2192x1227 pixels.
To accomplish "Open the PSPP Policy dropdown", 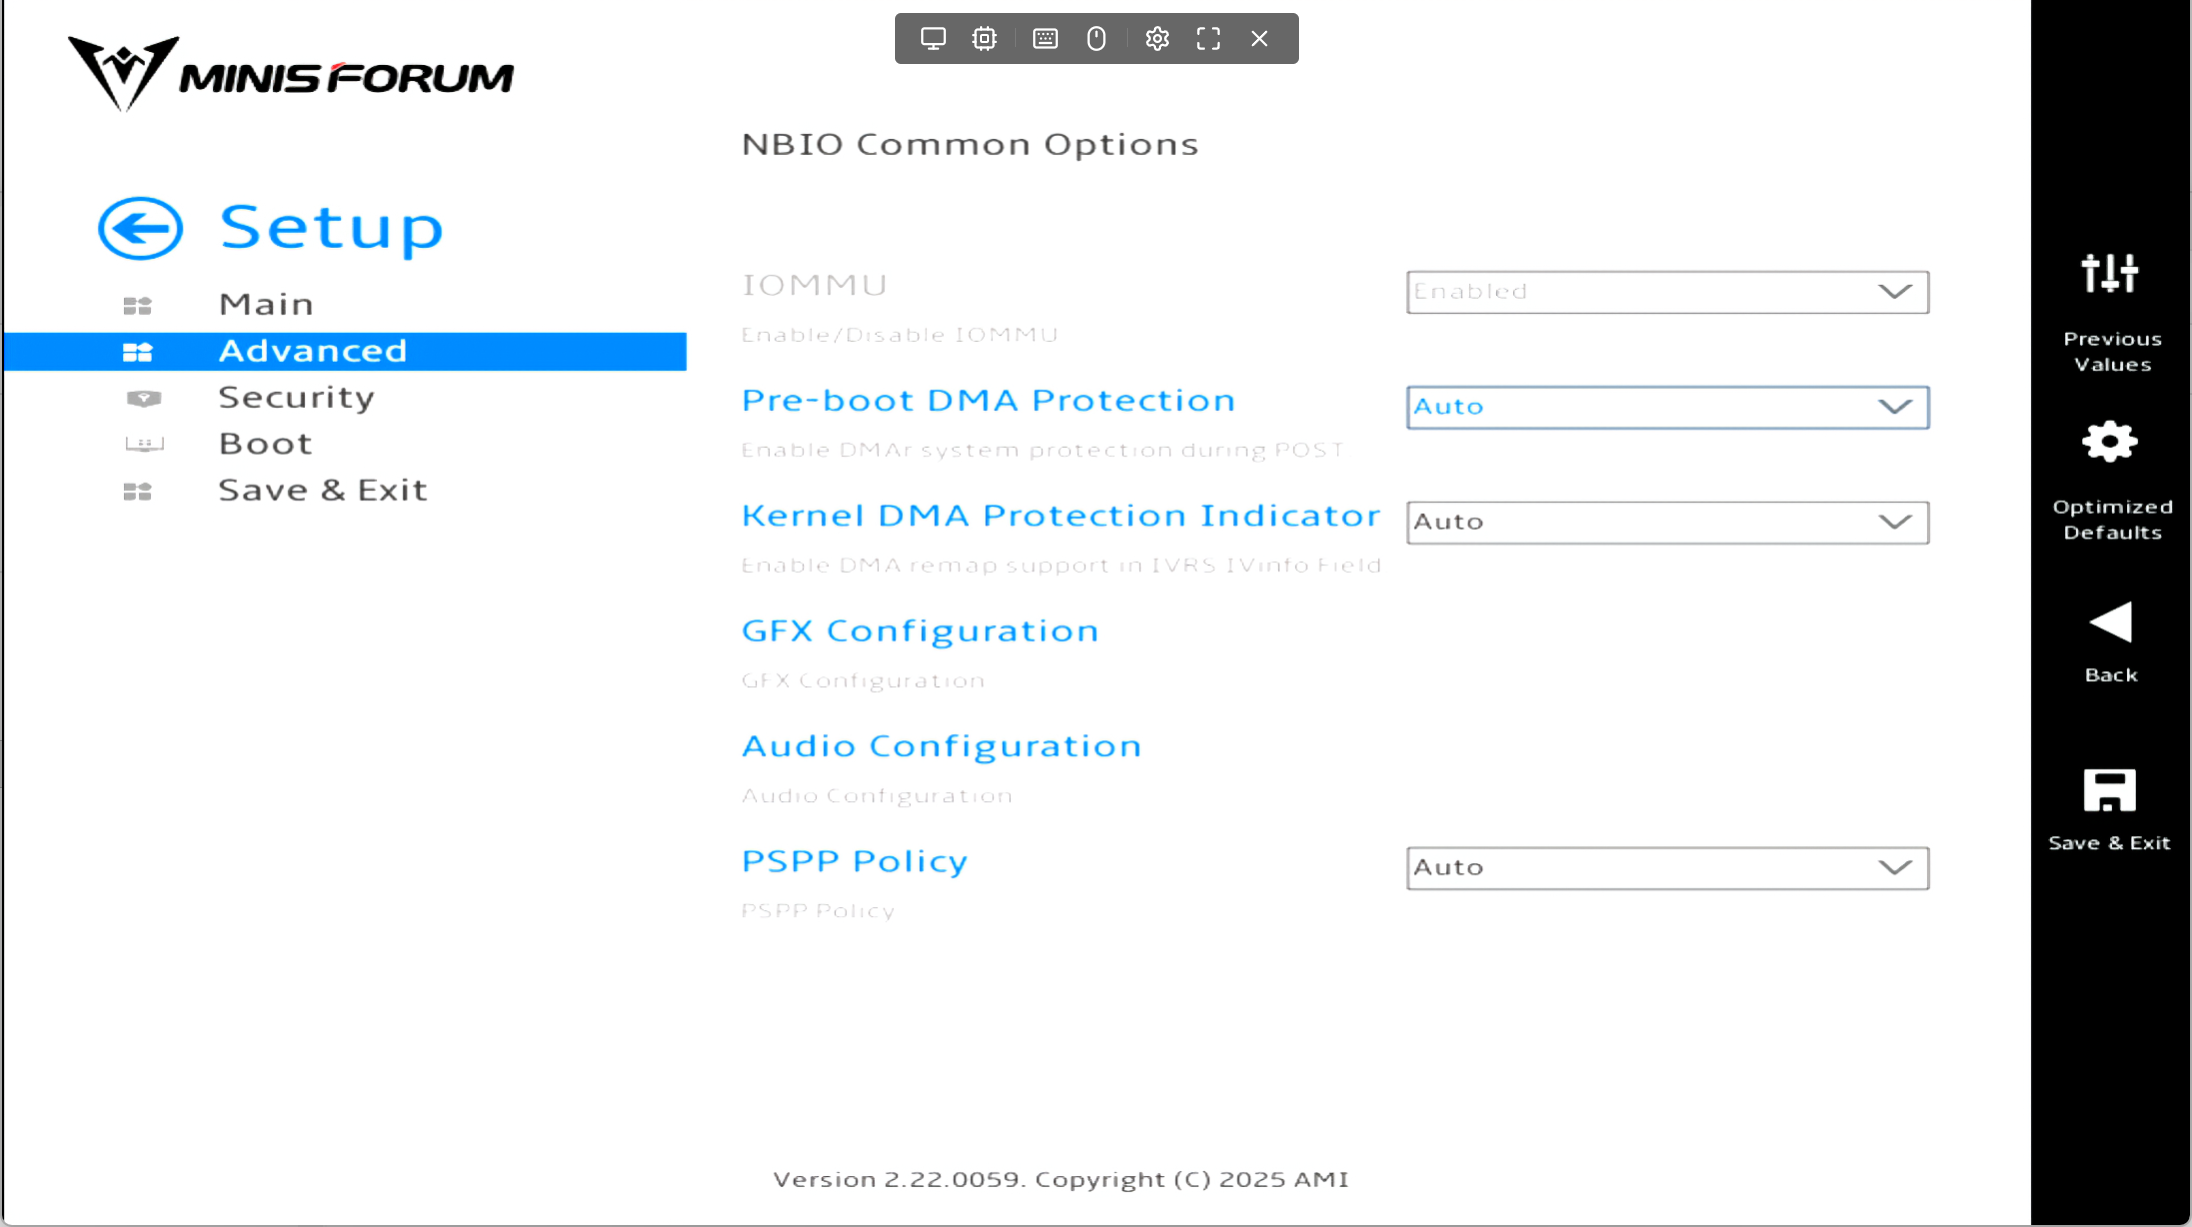I will tap(1667, 868).
